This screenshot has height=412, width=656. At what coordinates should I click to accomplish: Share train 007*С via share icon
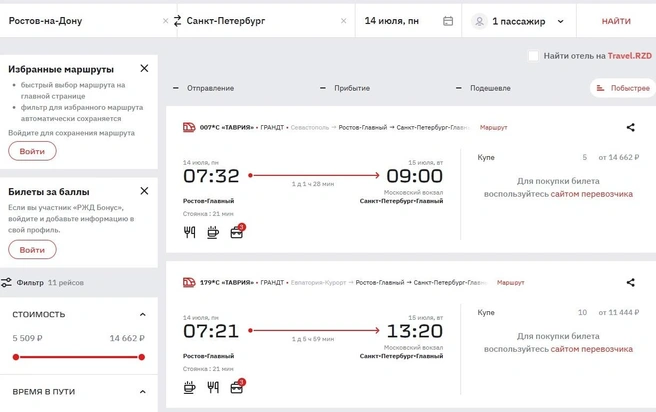tap(630, 127)
